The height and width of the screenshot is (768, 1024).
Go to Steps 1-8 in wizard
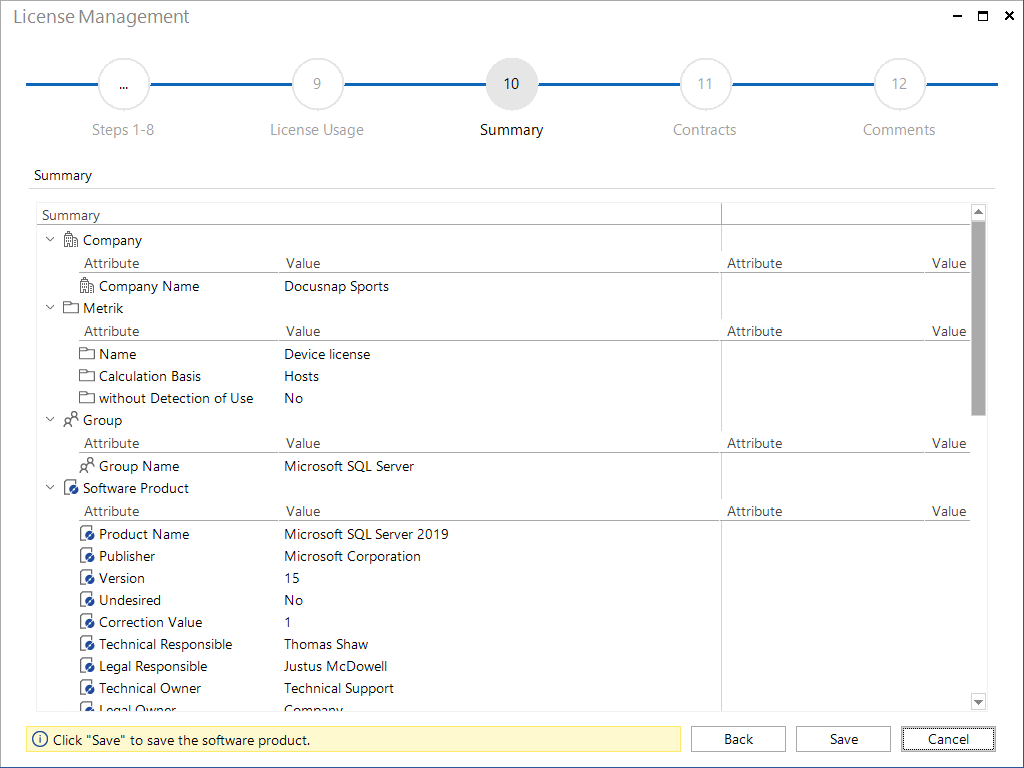click(123, 84)
